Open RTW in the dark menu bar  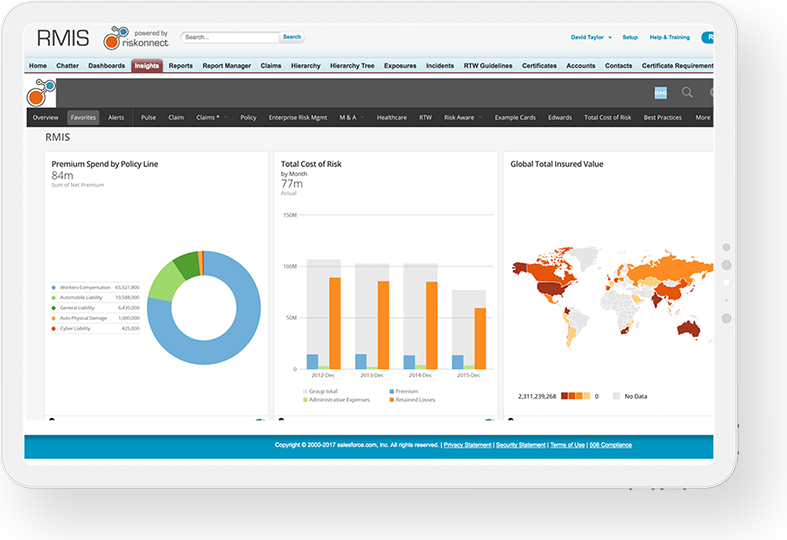pyautogui.click(x=425, y=117)
